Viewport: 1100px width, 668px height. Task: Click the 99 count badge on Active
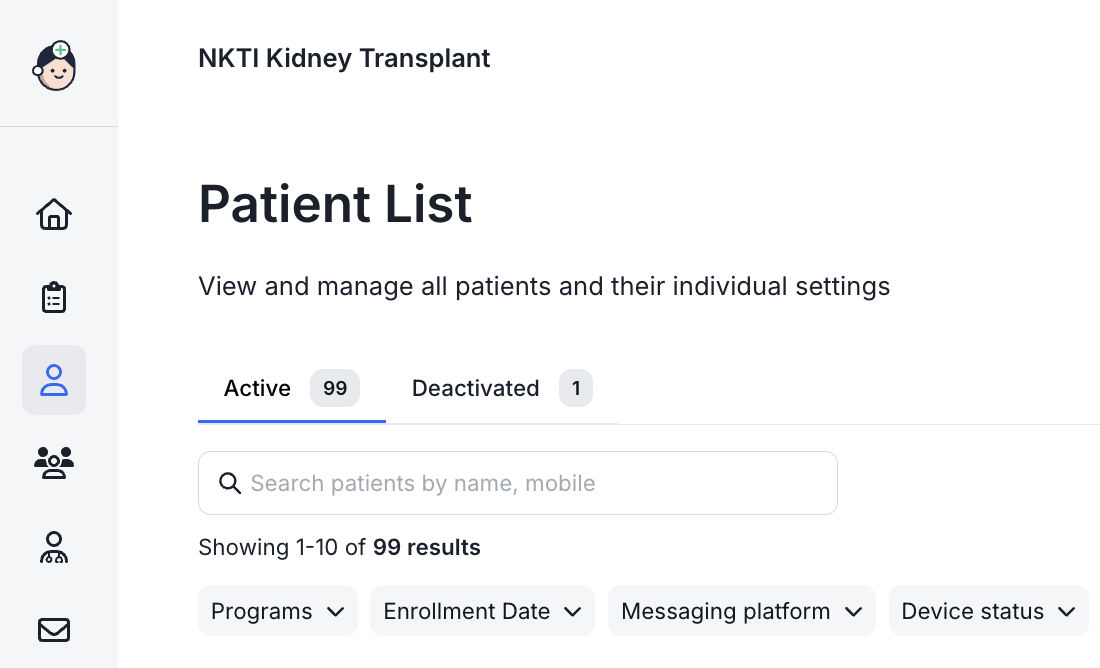335,388
